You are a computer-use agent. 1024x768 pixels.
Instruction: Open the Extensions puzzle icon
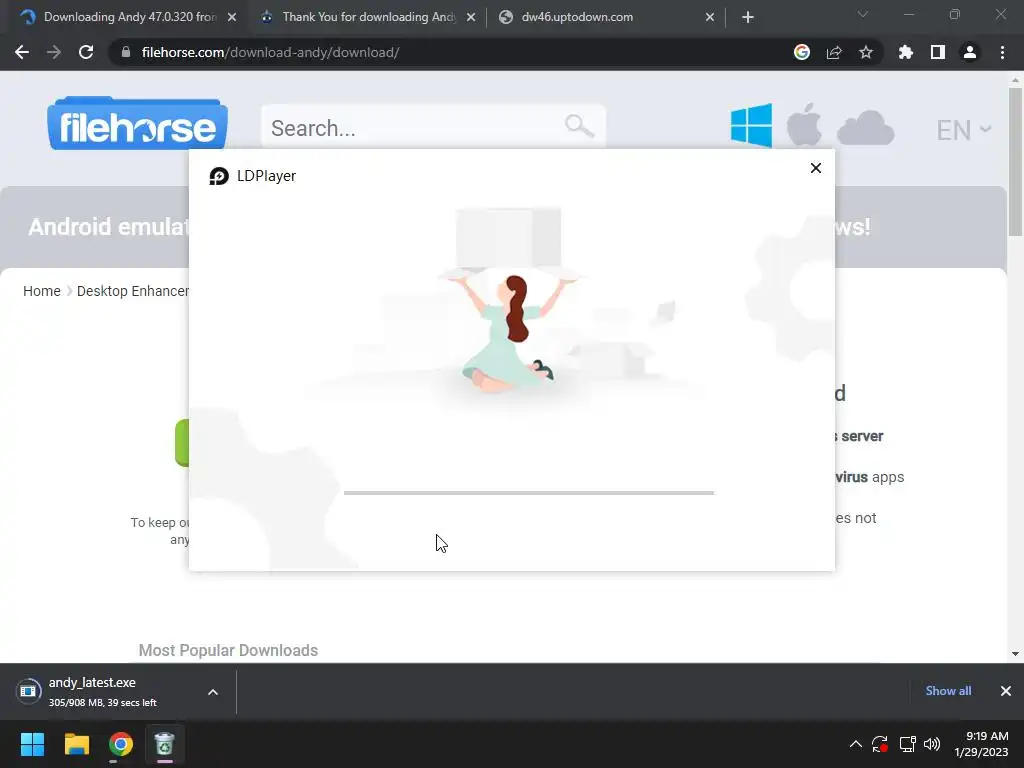click(x=906, y=52)
